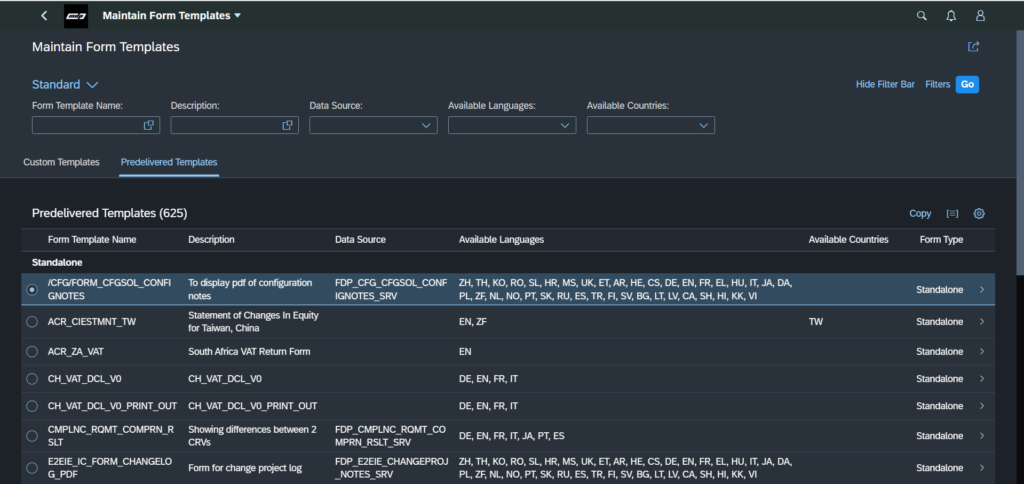The height and width of the screenshot is (484, 1024).
Task: Open the Available Countries dropdown
Action: pos(704,125)
